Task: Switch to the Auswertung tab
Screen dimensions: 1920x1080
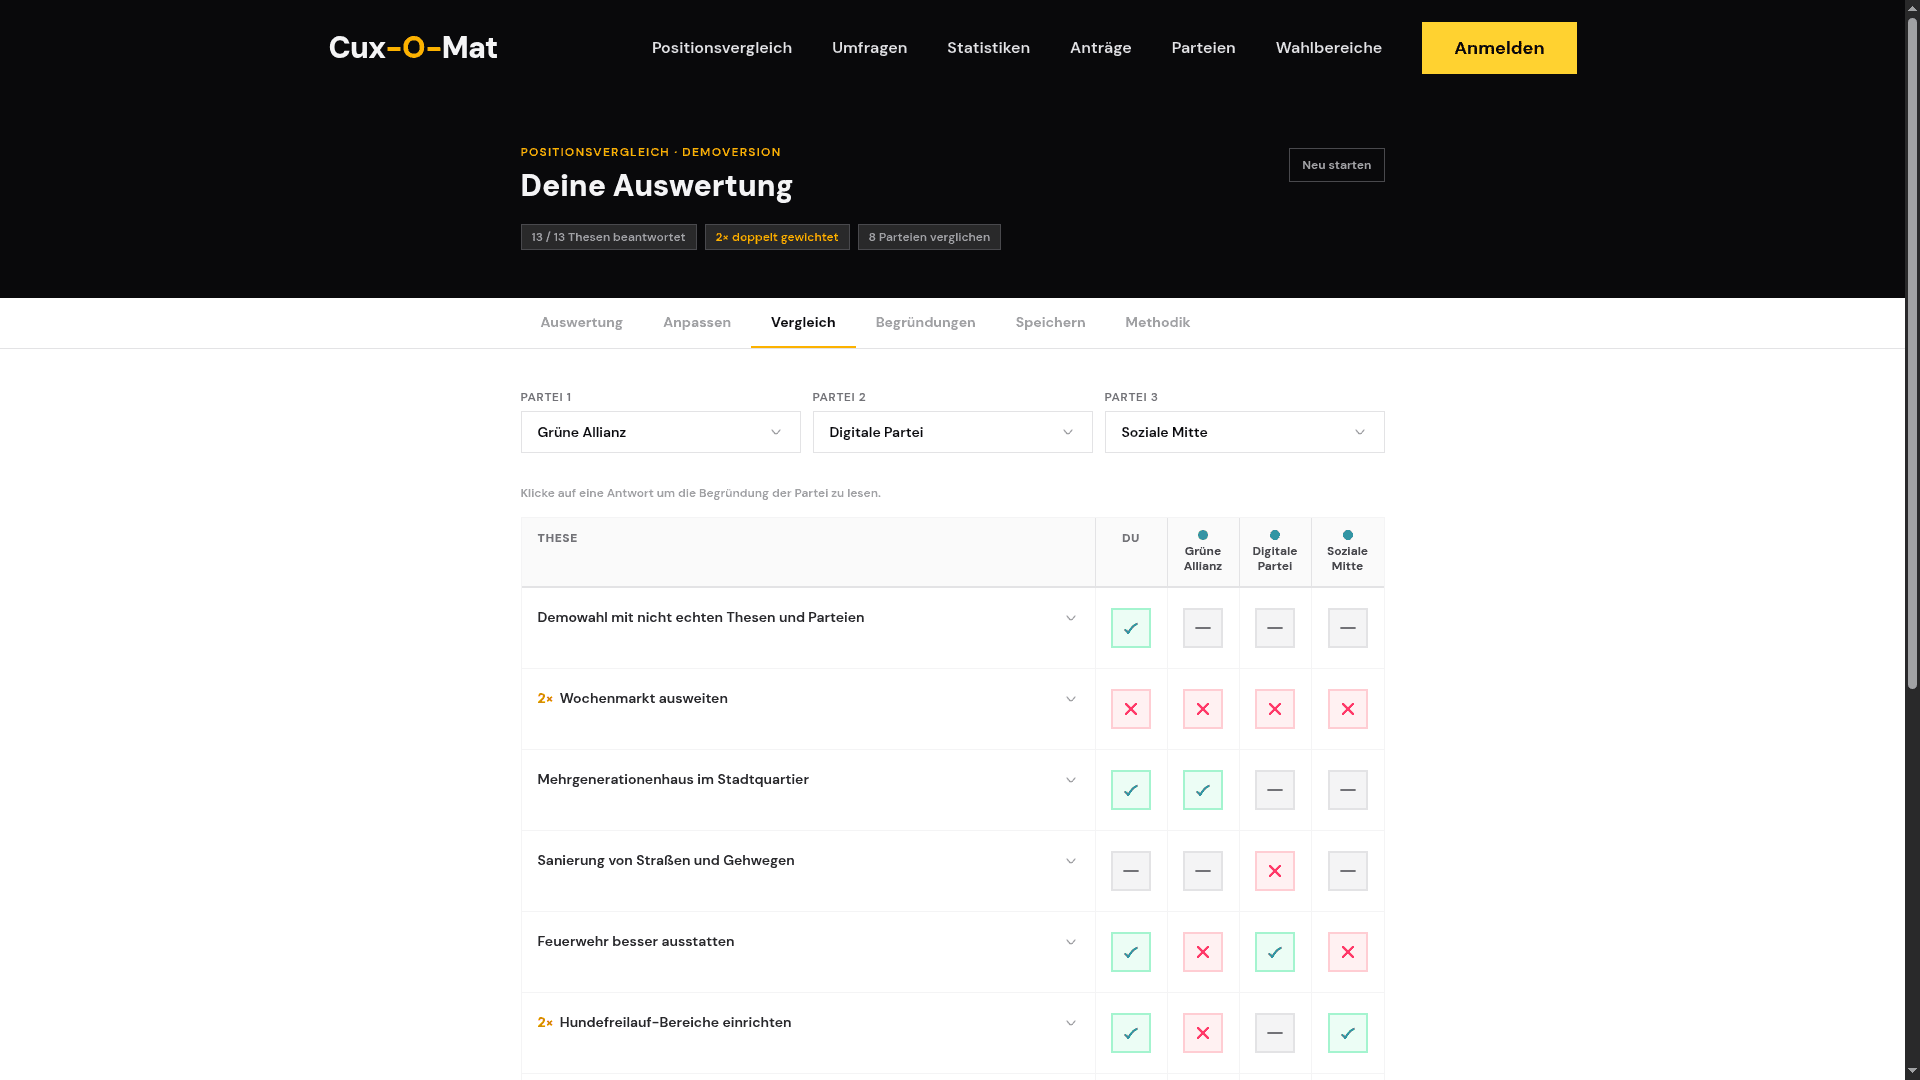Action: click(581, 322)
